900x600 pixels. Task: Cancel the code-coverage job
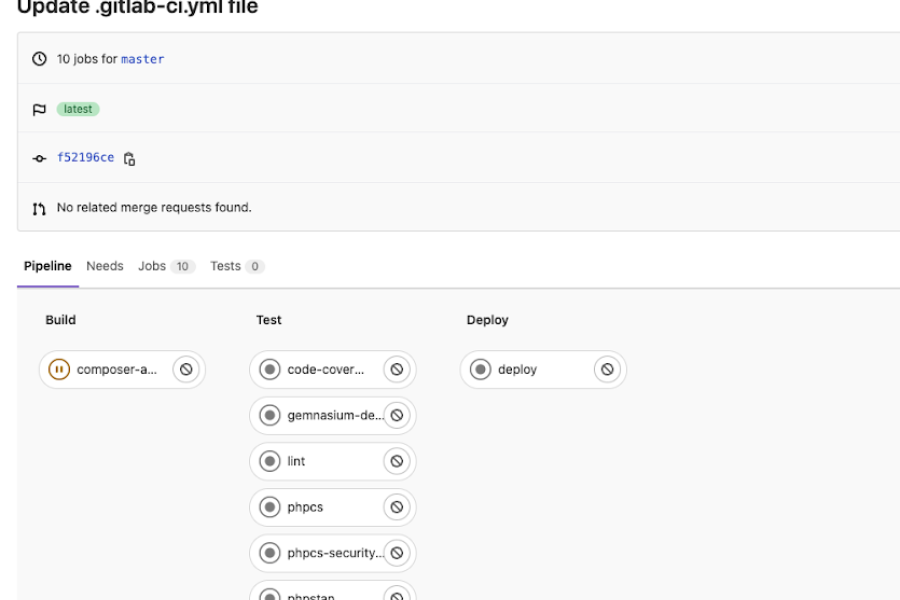[396, 370]
